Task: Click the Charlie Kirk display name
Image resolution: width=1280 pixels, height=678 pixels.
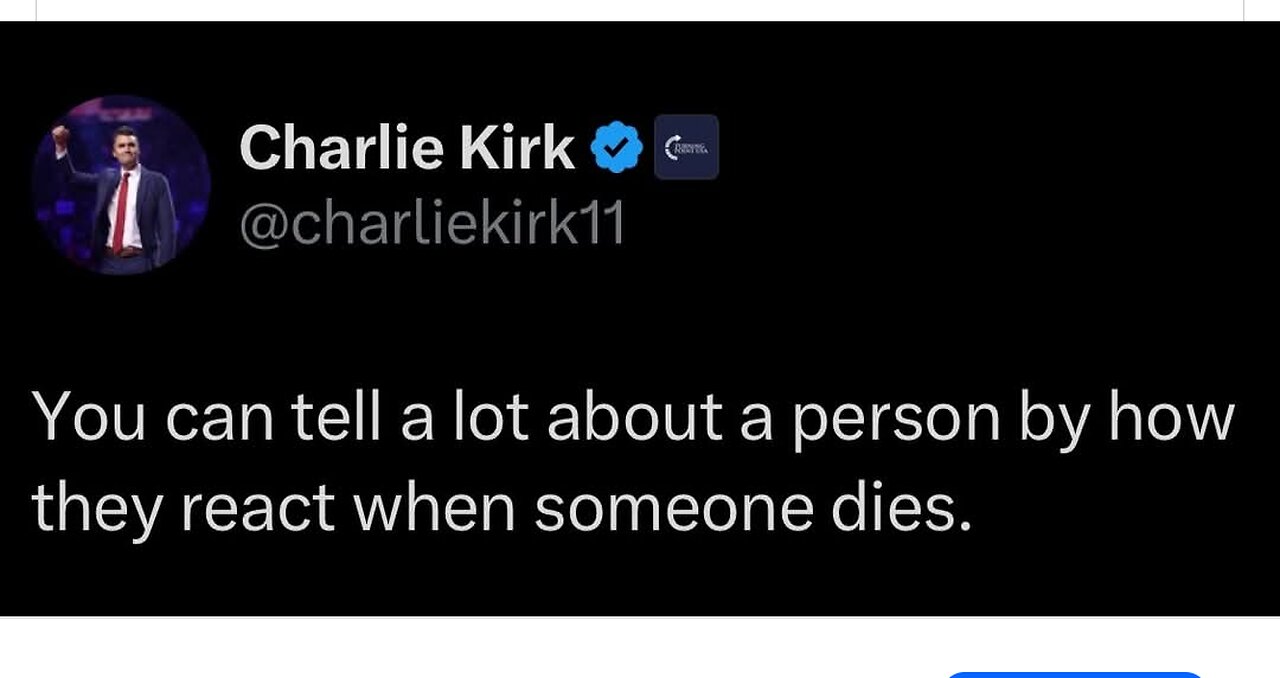Action: (407, 148)
